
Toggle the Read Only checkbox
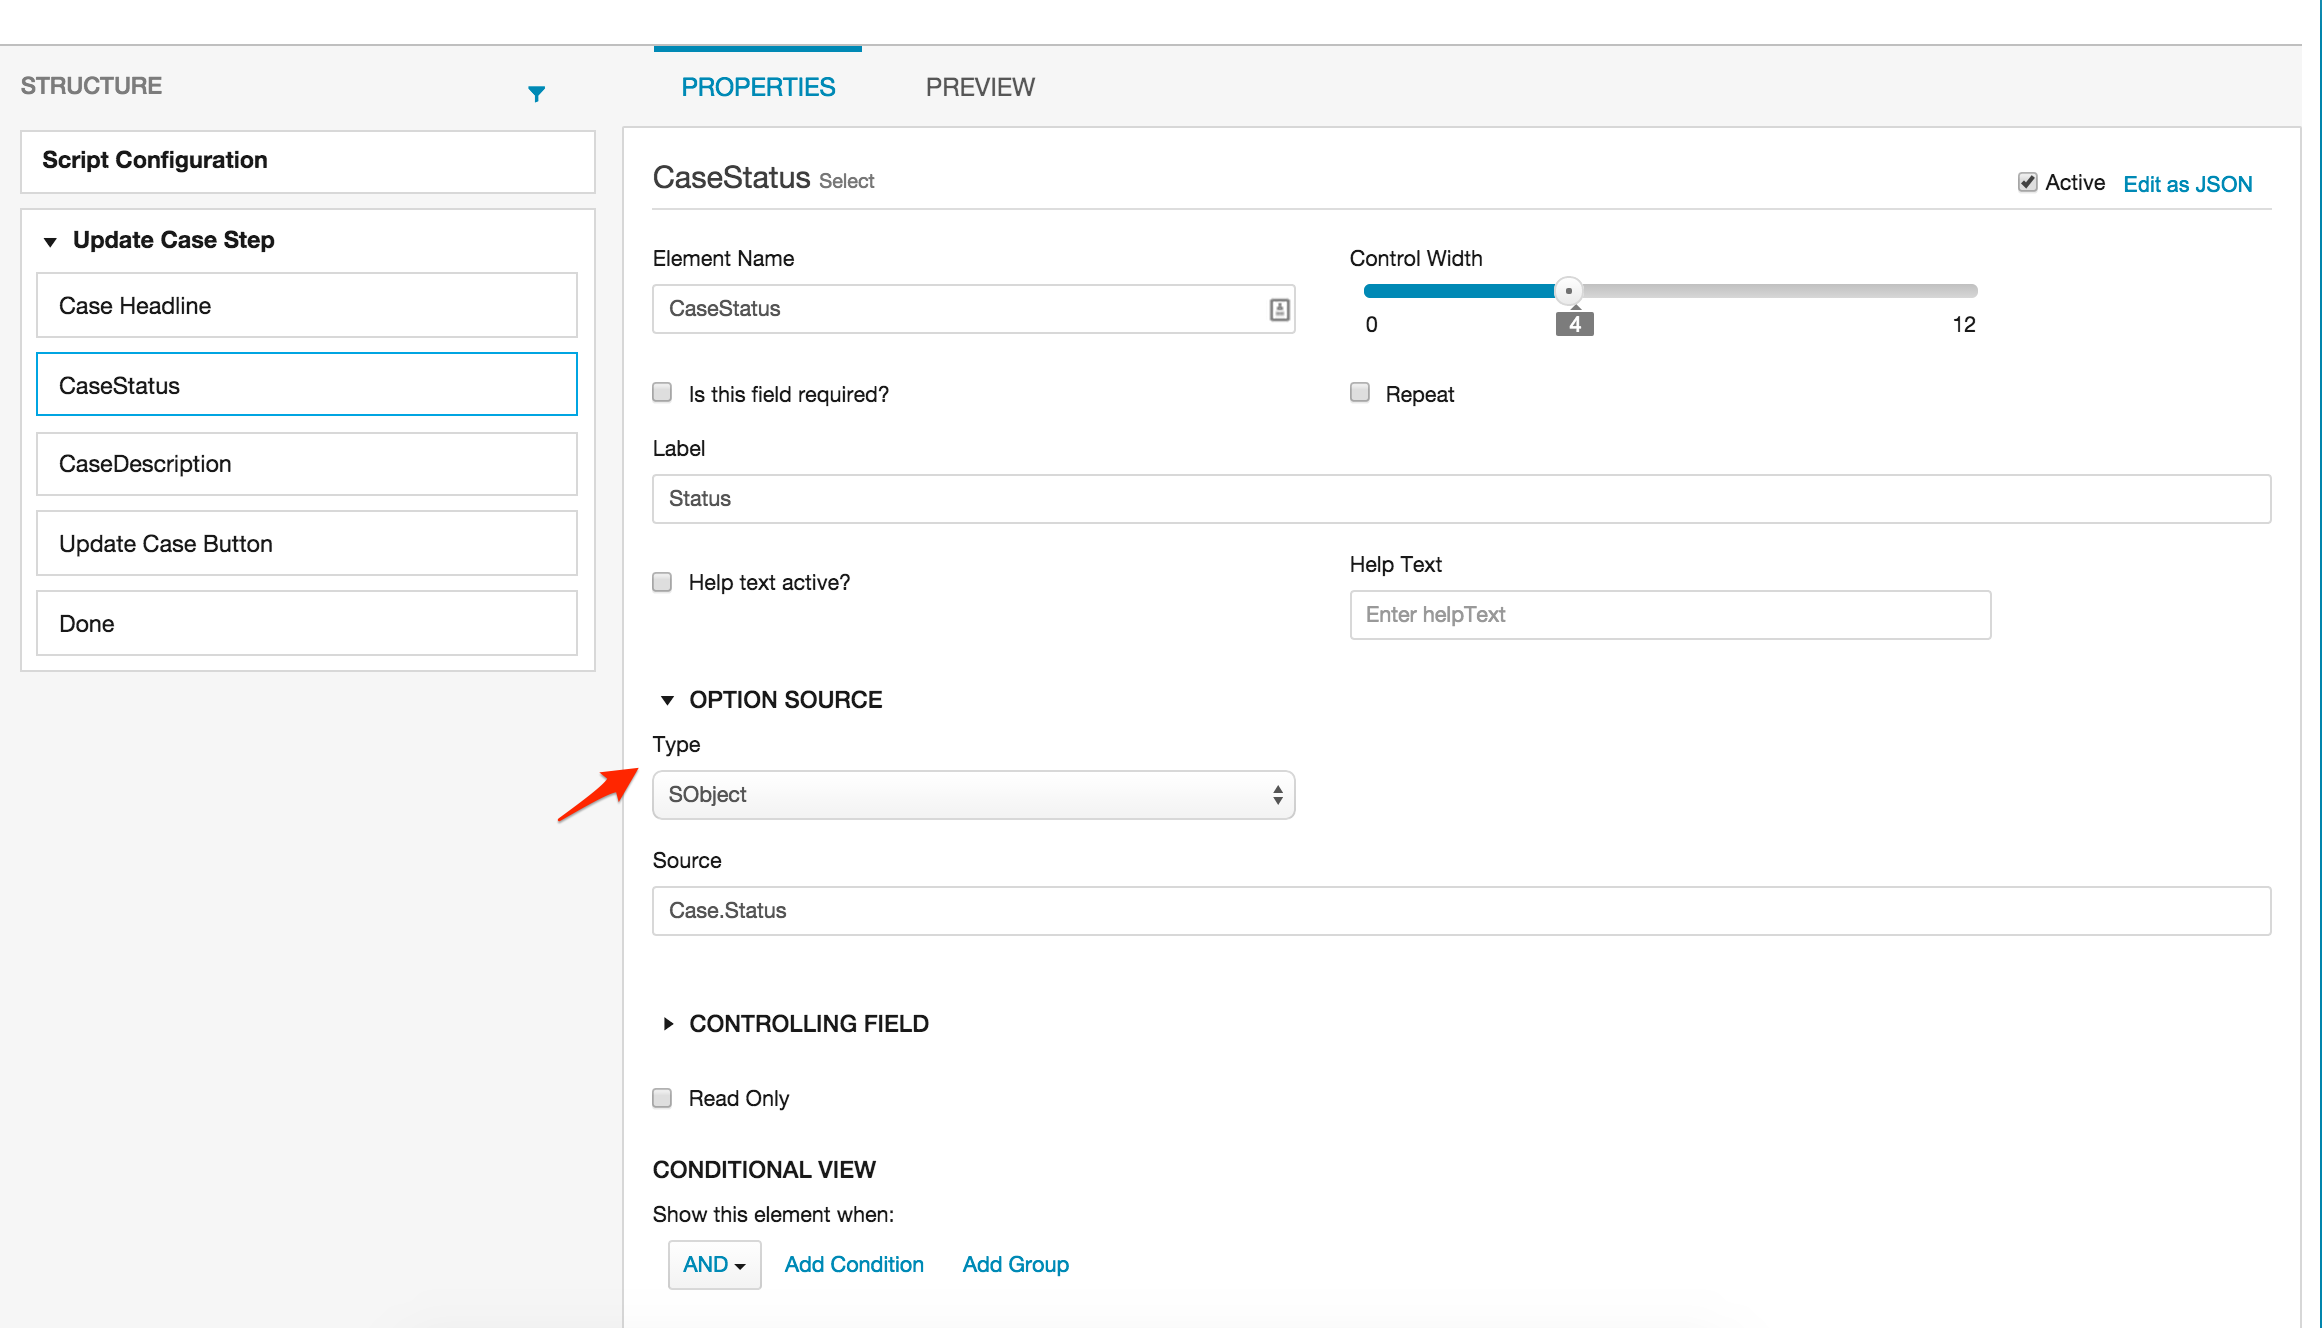662,1098
